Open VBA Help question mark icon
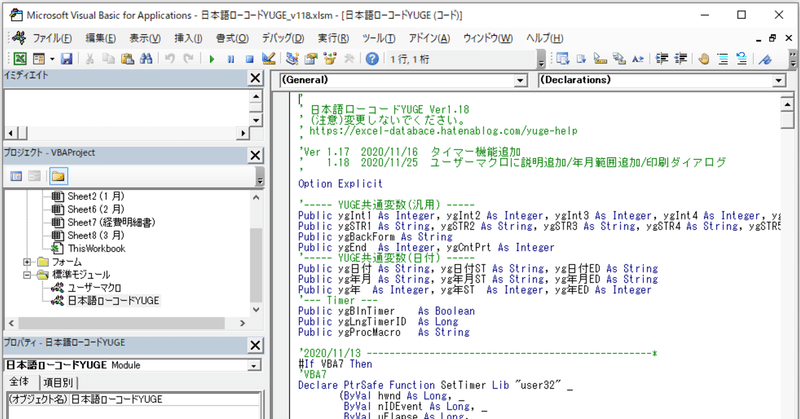Image resolution: width=800 pixels, height=419 pixels. point(372,59)
